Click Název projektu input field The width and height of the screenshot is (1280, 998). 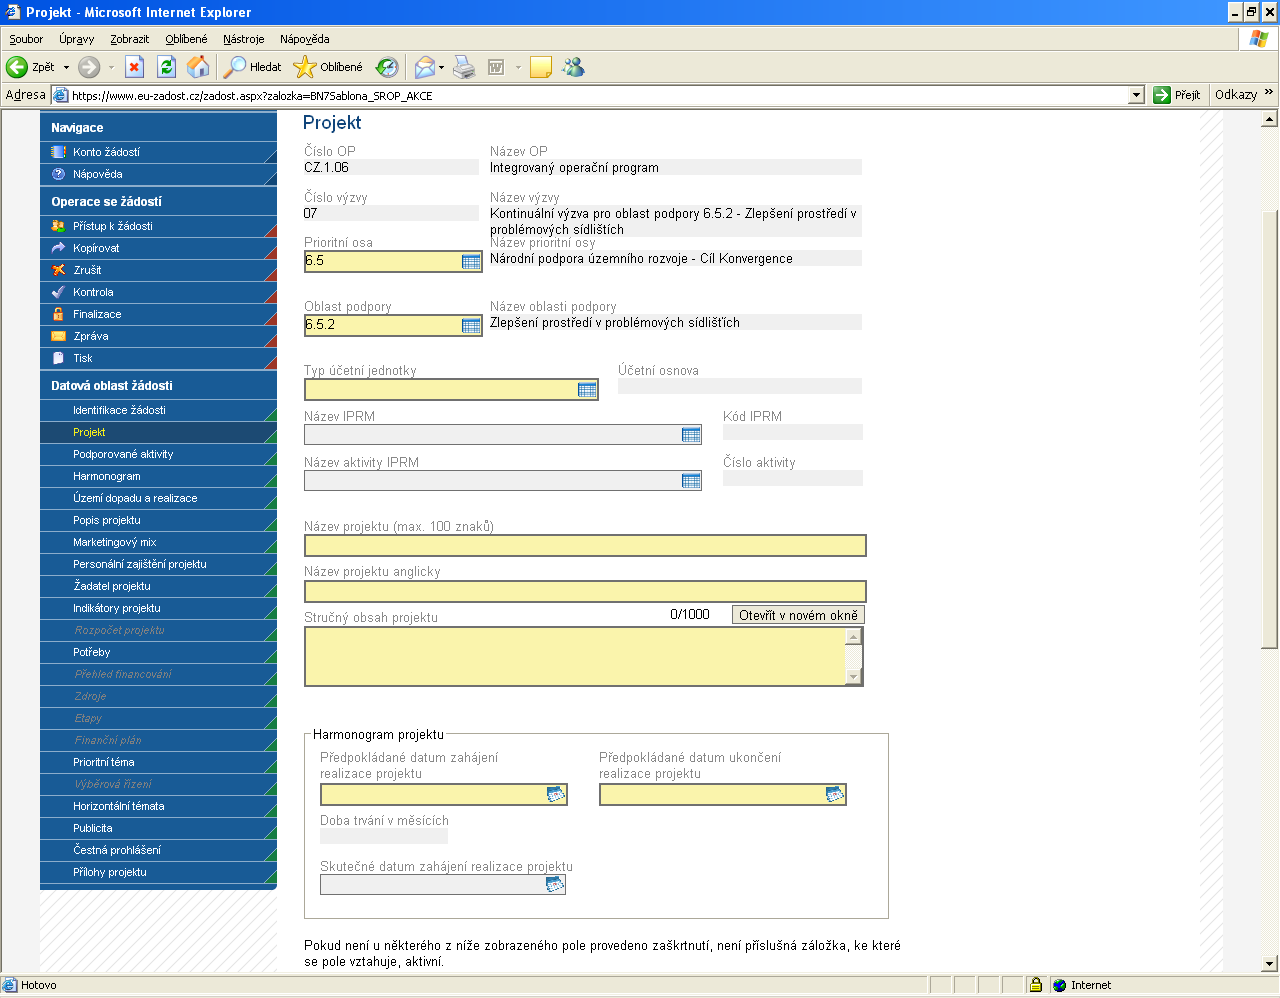[585, 545]
